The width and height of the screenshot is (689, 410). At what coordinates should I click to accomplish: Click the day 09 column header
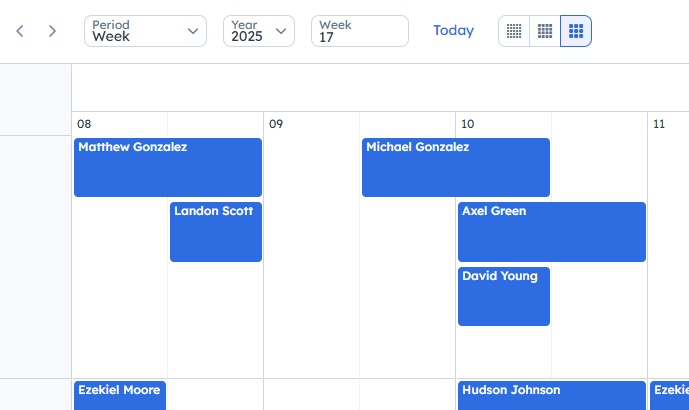point(276,124)
